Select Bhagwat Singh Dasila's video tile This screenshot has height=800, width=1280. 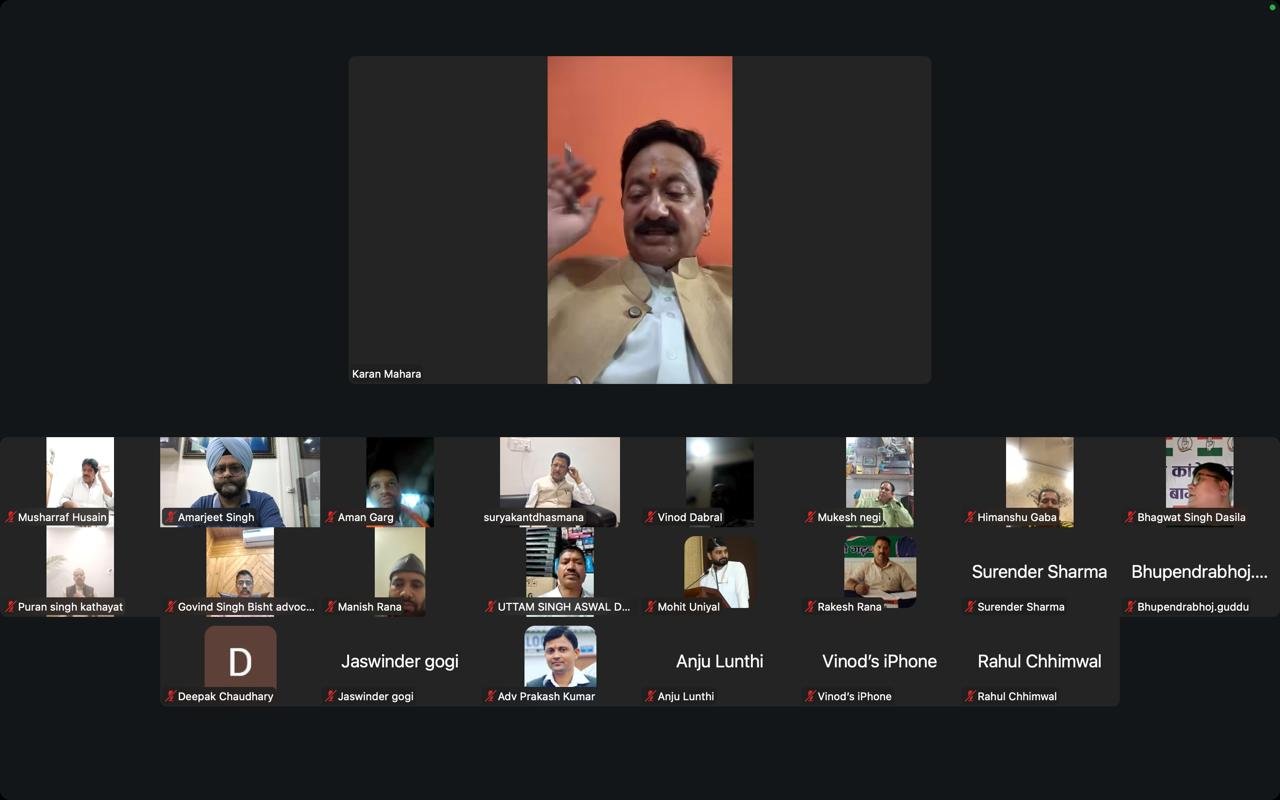click(1199, 475)
